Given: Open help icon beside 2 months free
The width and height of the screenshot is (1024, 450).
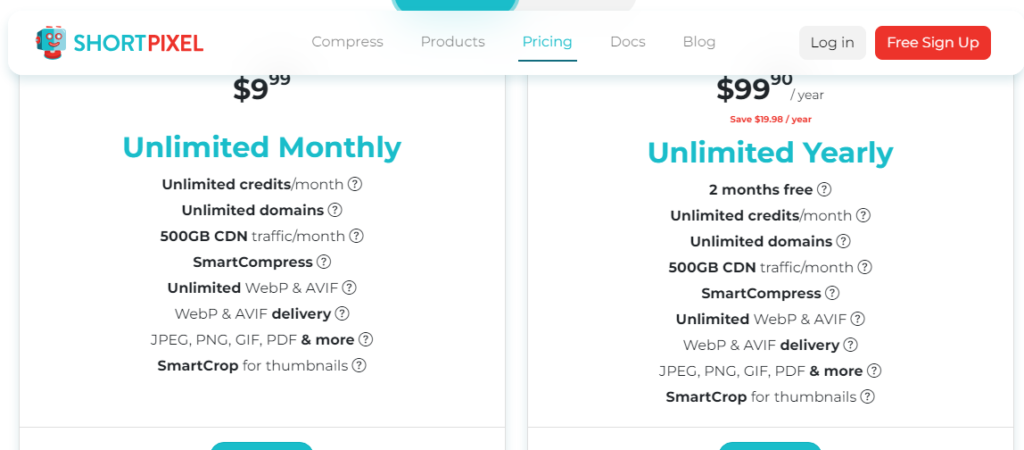Looking at the screenshot, I should pos(824,189).
